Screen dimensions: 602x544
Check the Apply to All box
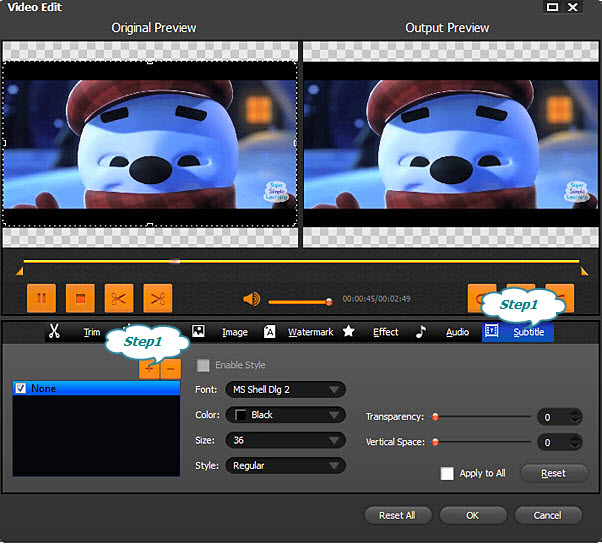(447, 473)
